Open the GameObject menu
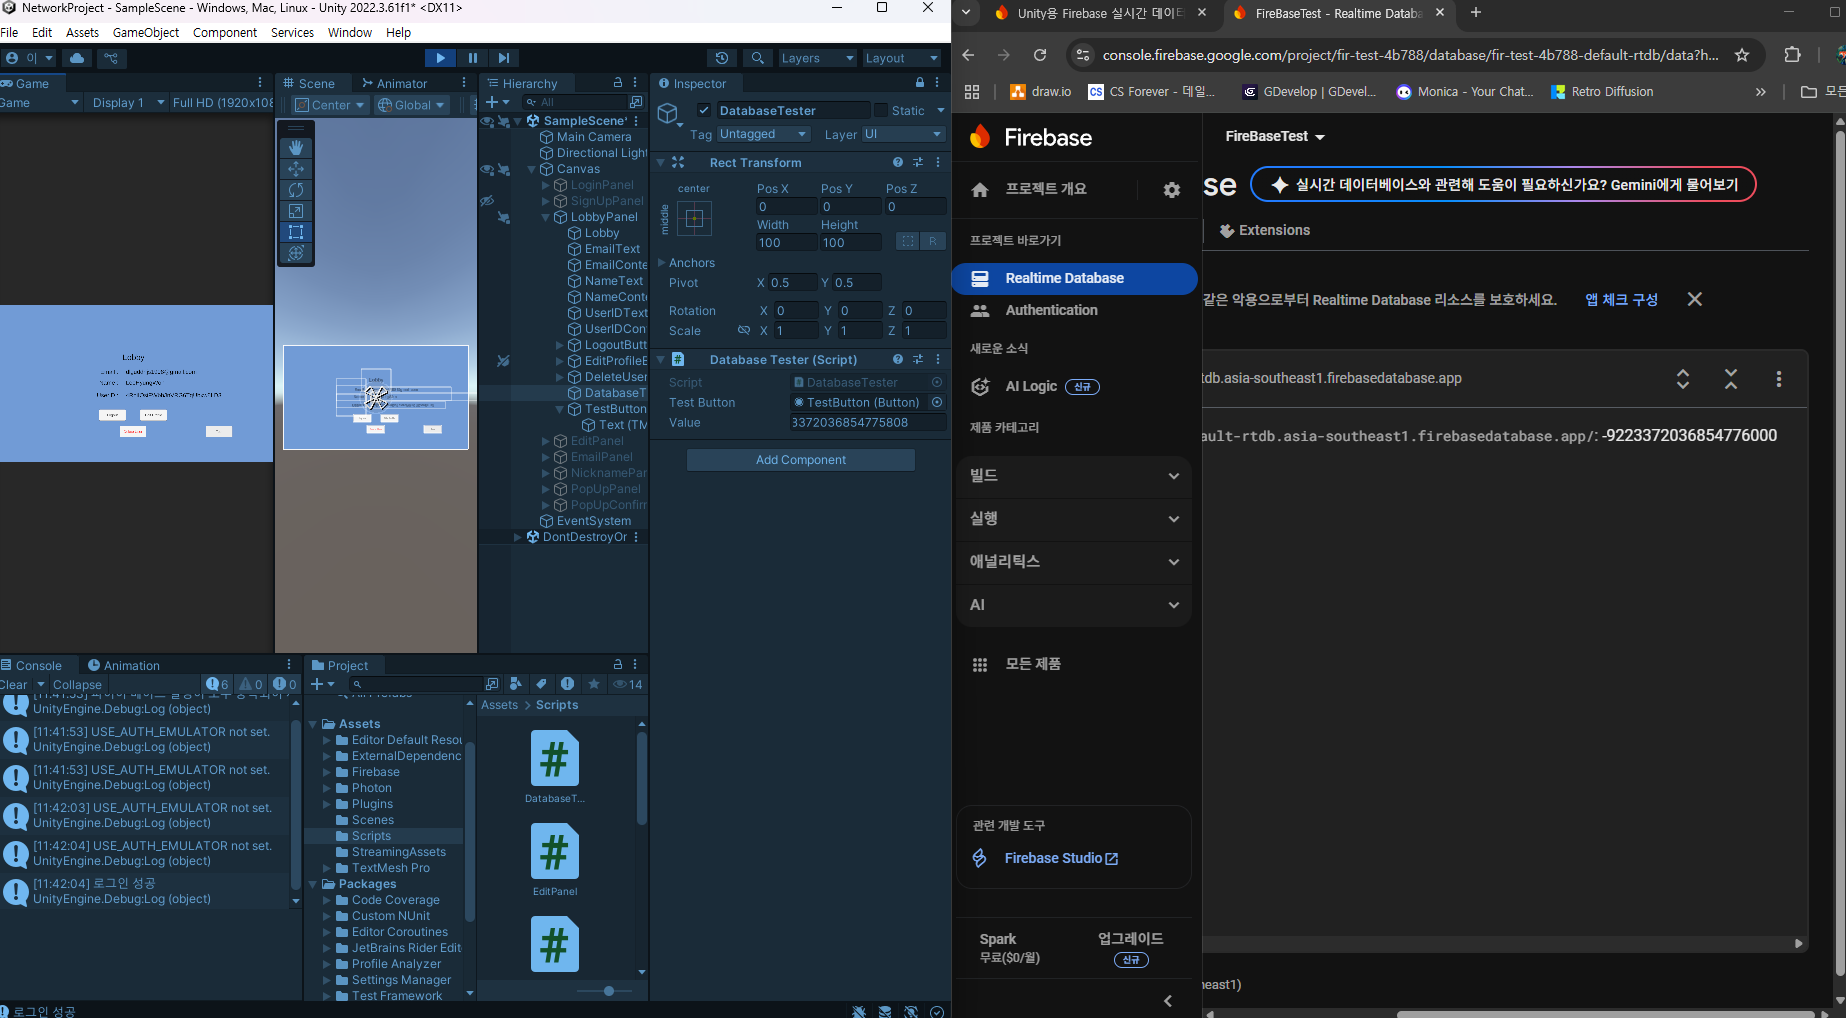 pos(146,33)
